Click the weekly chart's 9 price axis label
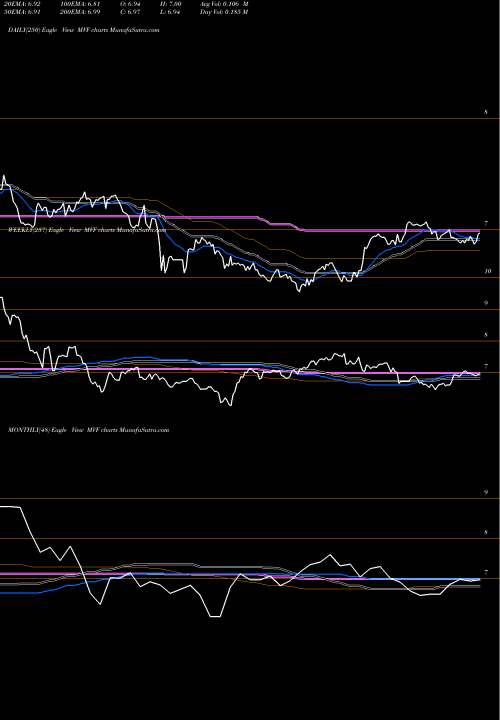This screenshot has width=500, height=720. [x=486, y=303]
